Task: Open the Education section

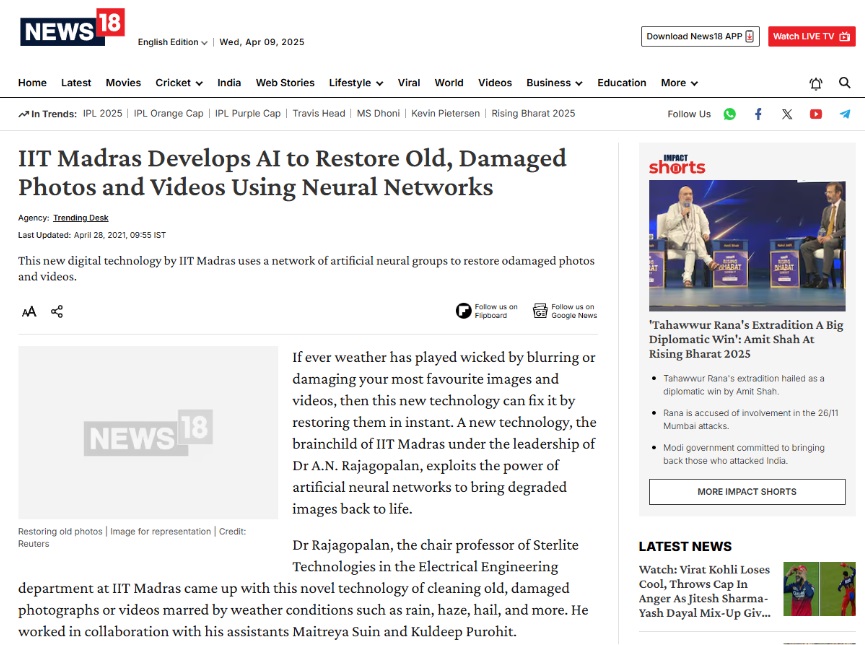Action: [622, 83]
